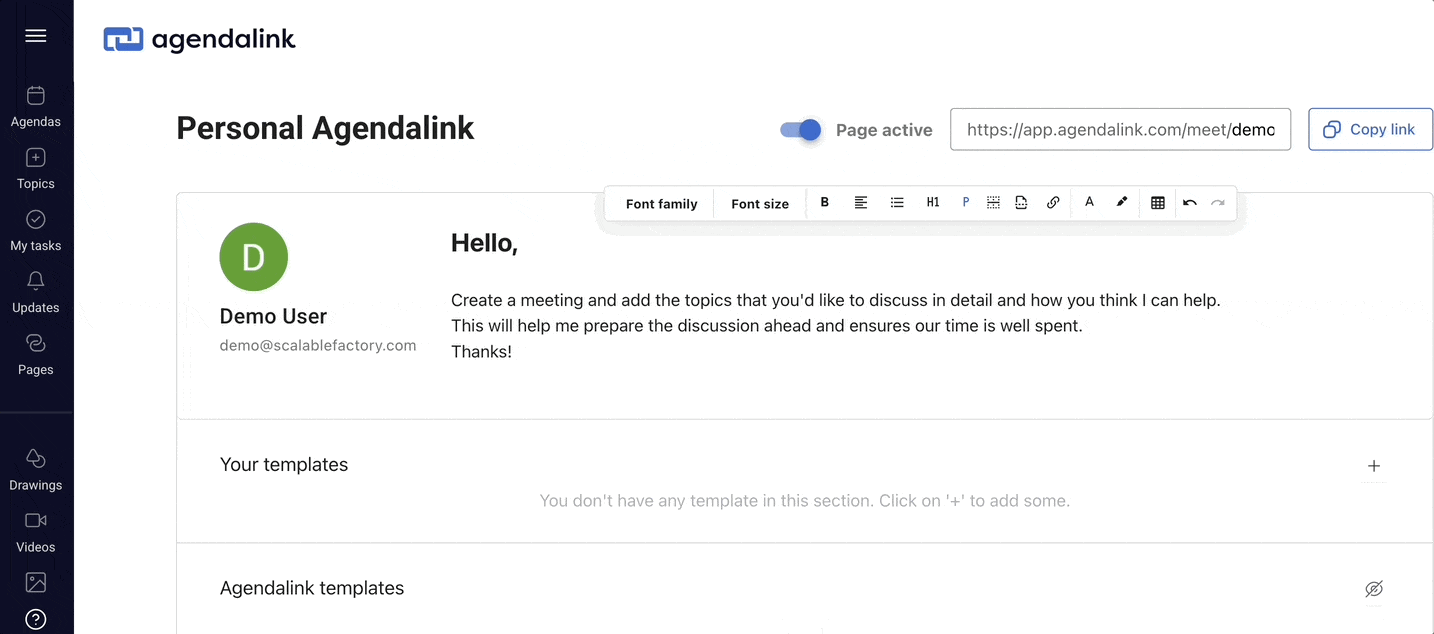1434x634 pixels.
Task: Insert a table from toolbar
Action: 1158,203
